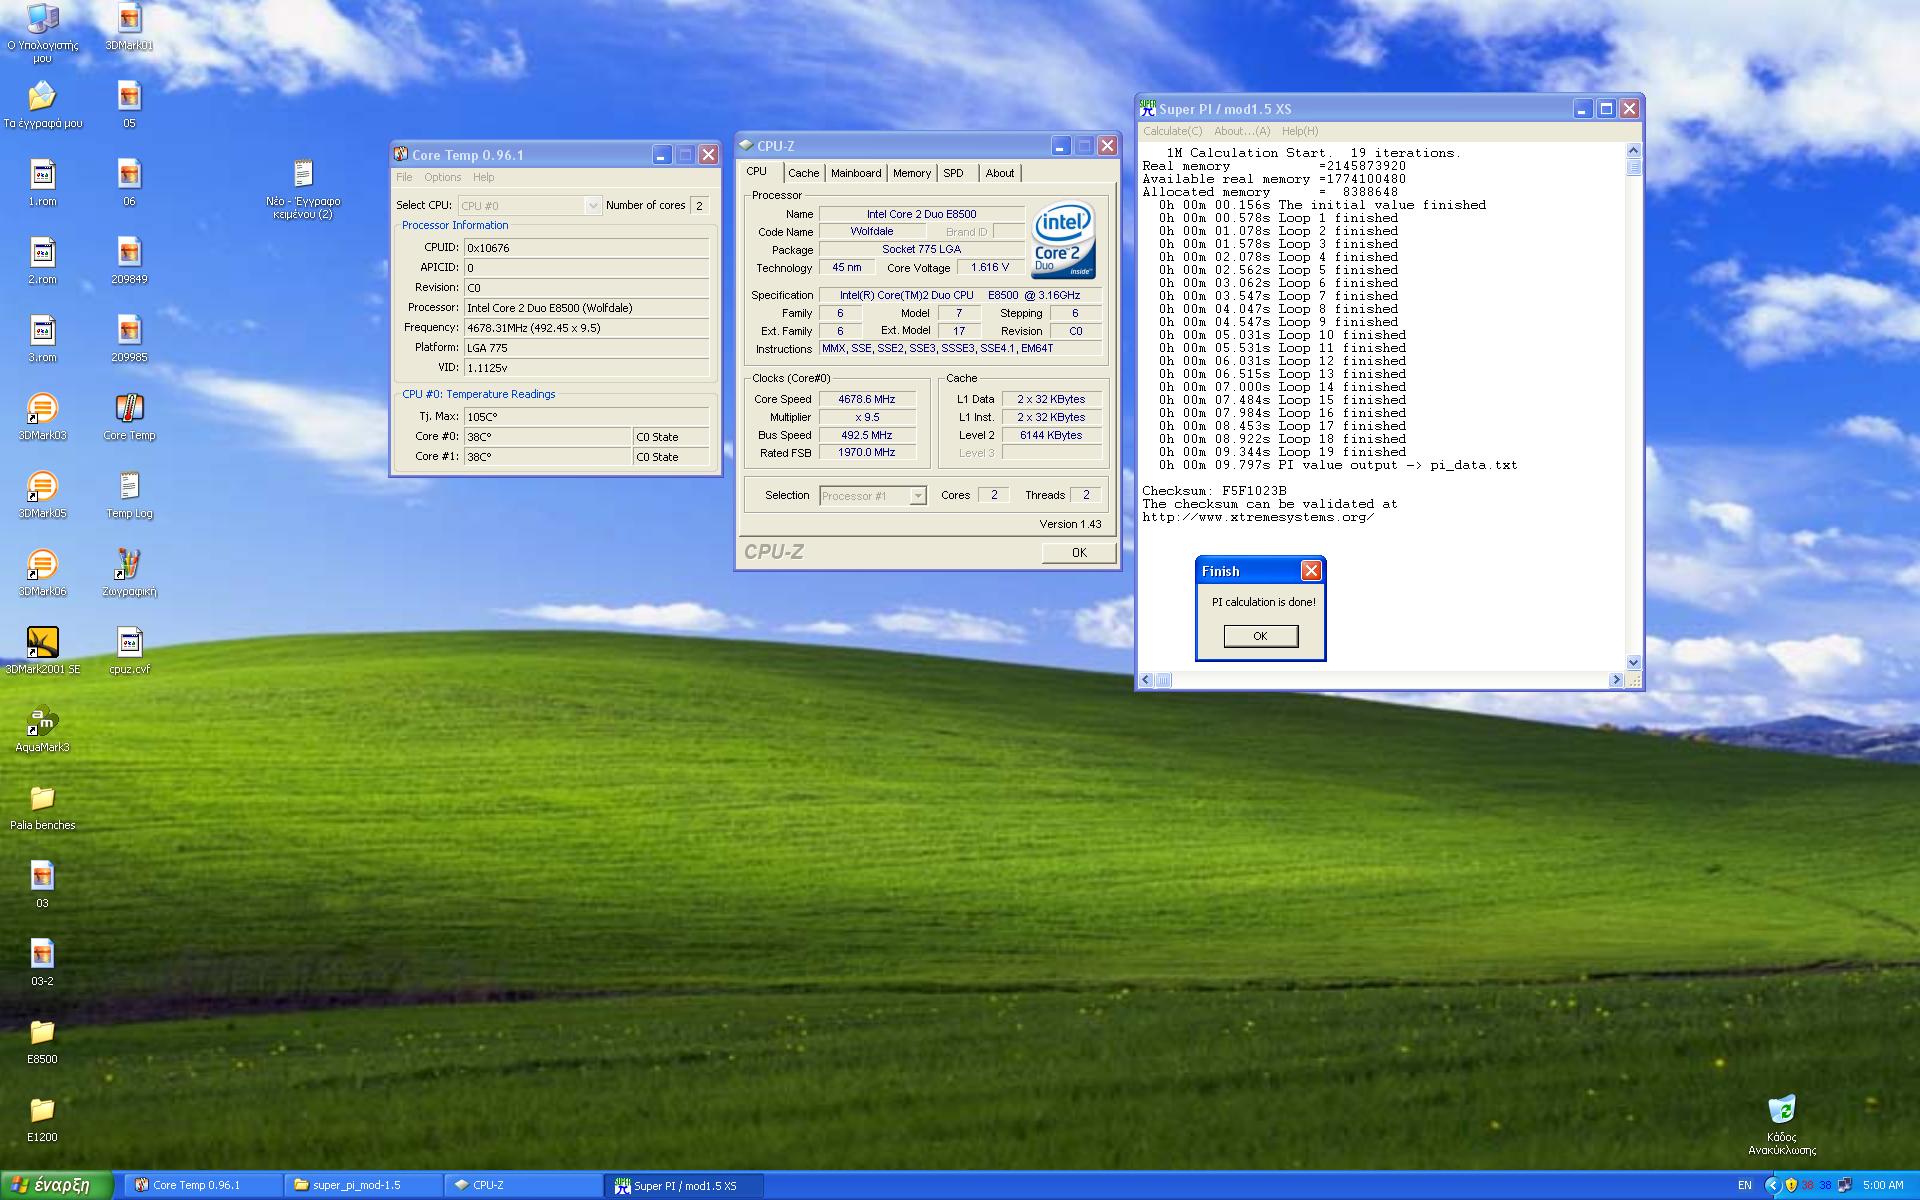The height and width of the screenshot is (1200, 1920).
Task: Click the EN language indicator in tray
Action: click(x=1745, y=1185)
